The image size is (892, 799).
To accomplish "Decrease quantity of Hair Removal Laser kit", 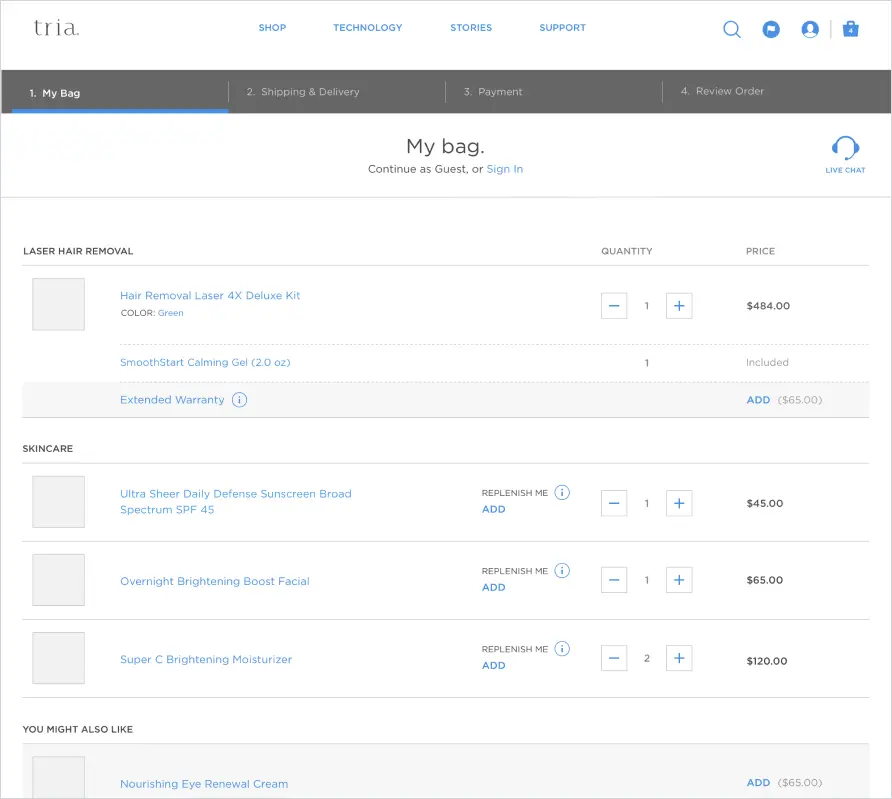I will (x=614, y=306).
